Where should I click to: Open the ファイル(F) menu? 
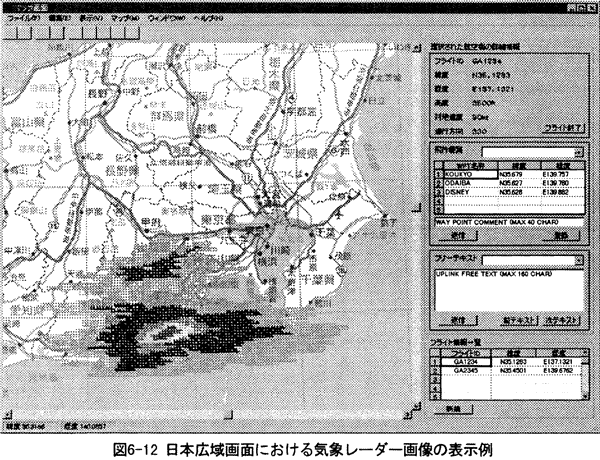[23, 18]
